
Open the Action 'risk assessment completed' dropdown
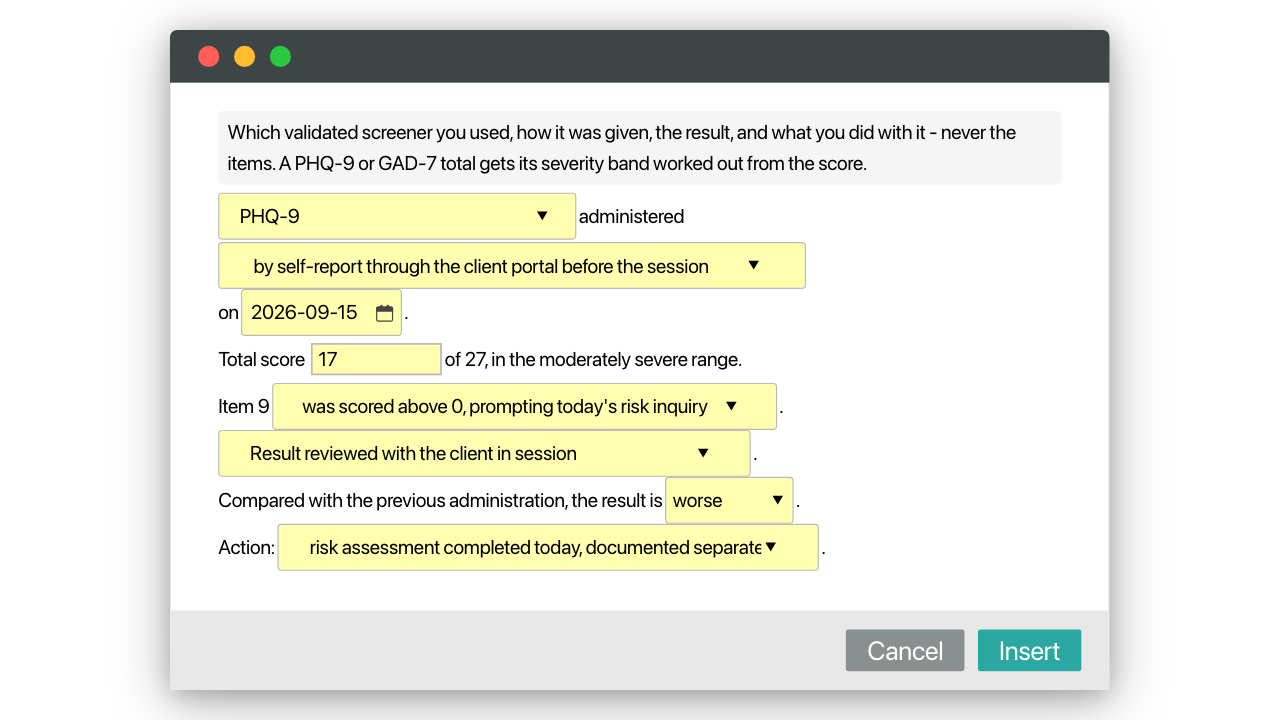[548, 547]
